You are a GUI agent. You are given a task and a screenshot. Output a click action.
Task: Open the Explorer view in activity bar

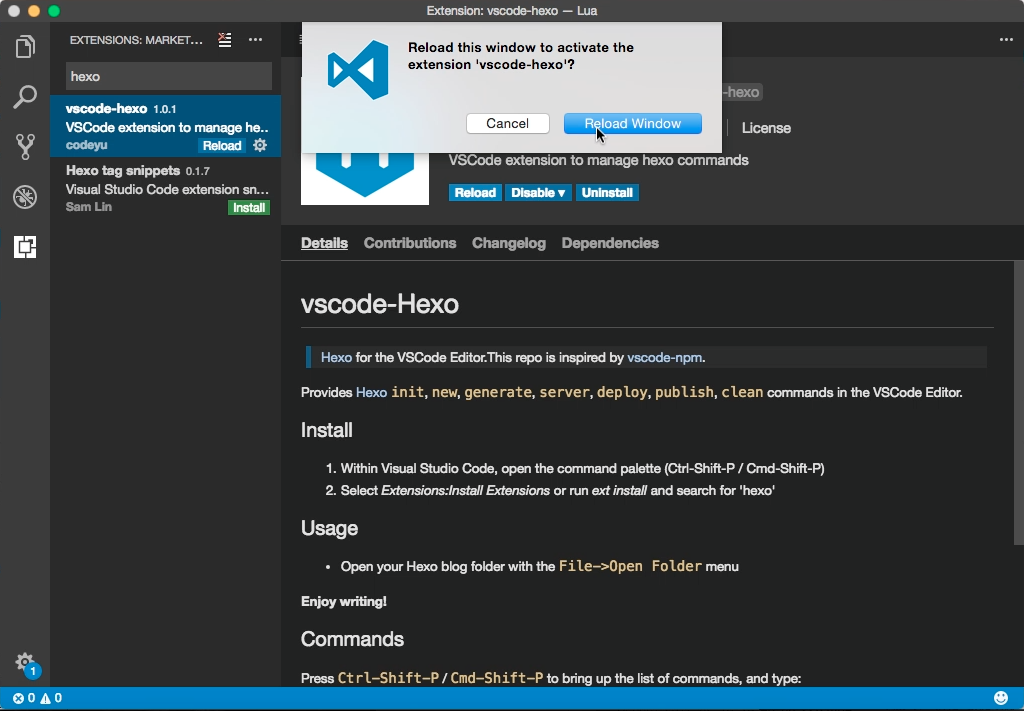tap(25, 47)
